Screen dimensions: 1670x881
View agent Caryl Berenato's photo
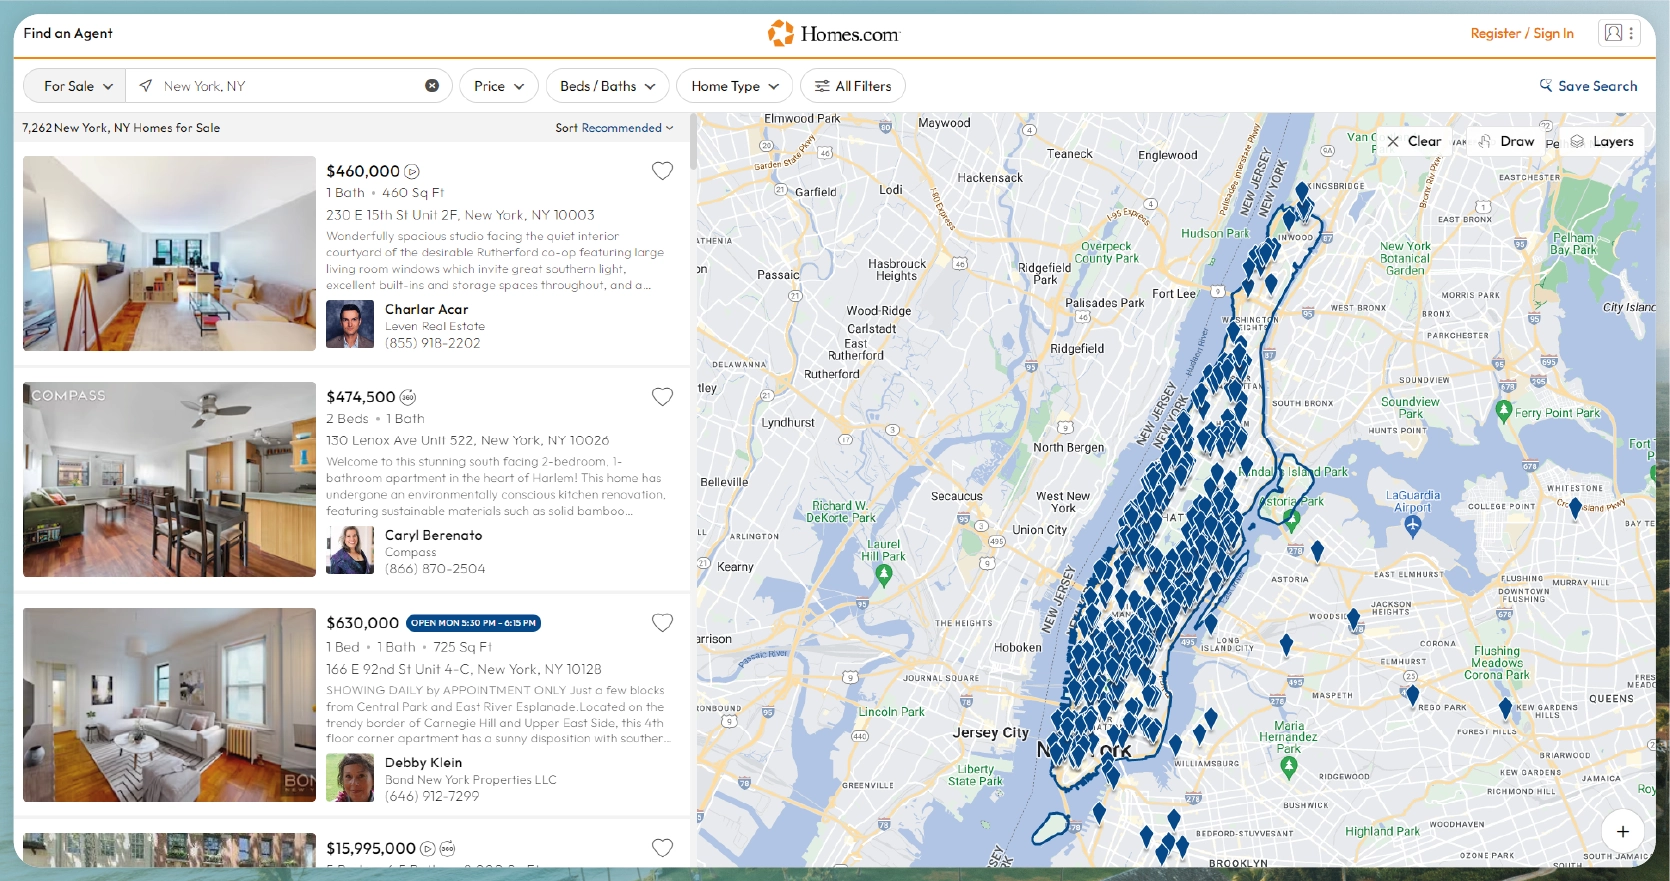click(350, 550)
